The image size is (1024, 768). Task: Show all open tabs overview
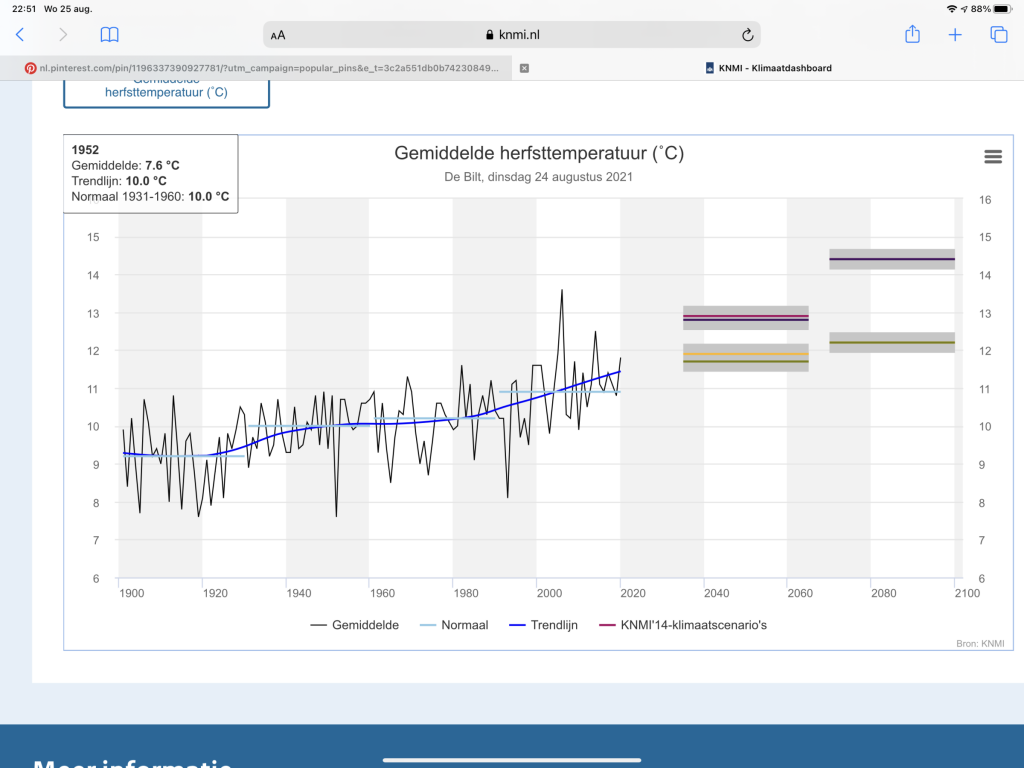click(x=999, y=35)
